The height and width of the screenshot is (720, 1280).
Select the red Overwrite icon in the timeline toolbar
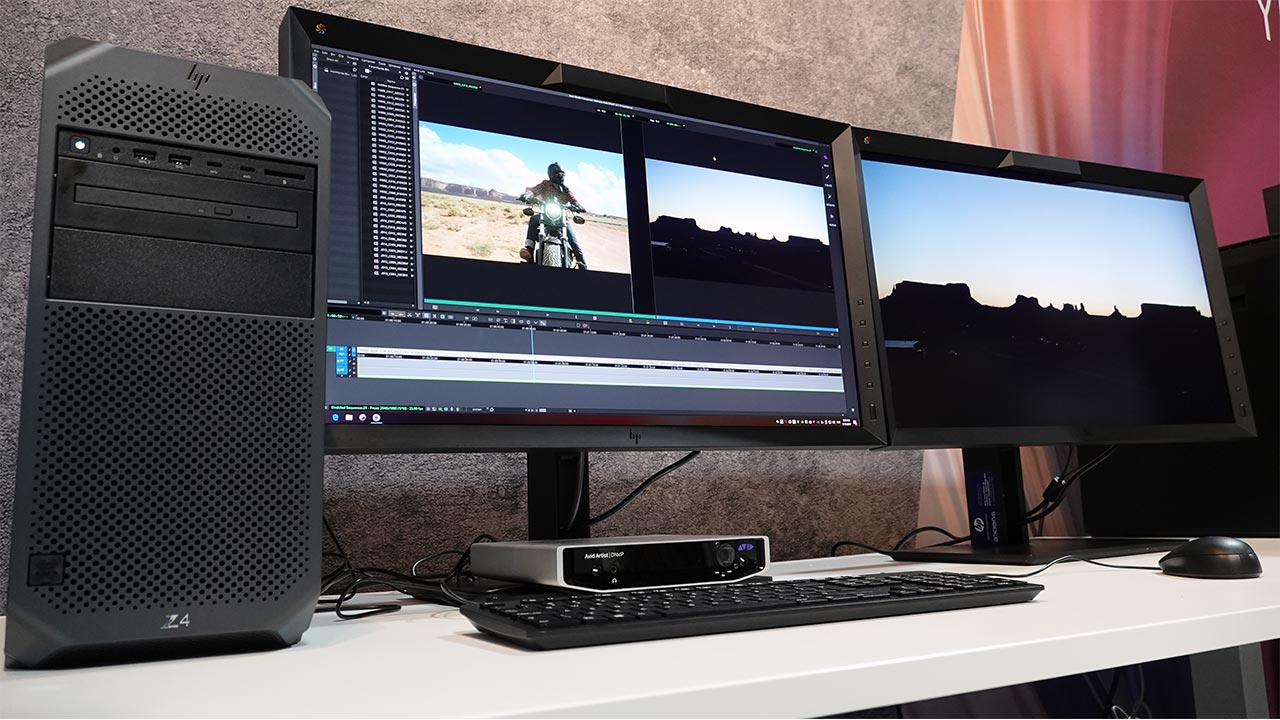click(x=401, y=313)
